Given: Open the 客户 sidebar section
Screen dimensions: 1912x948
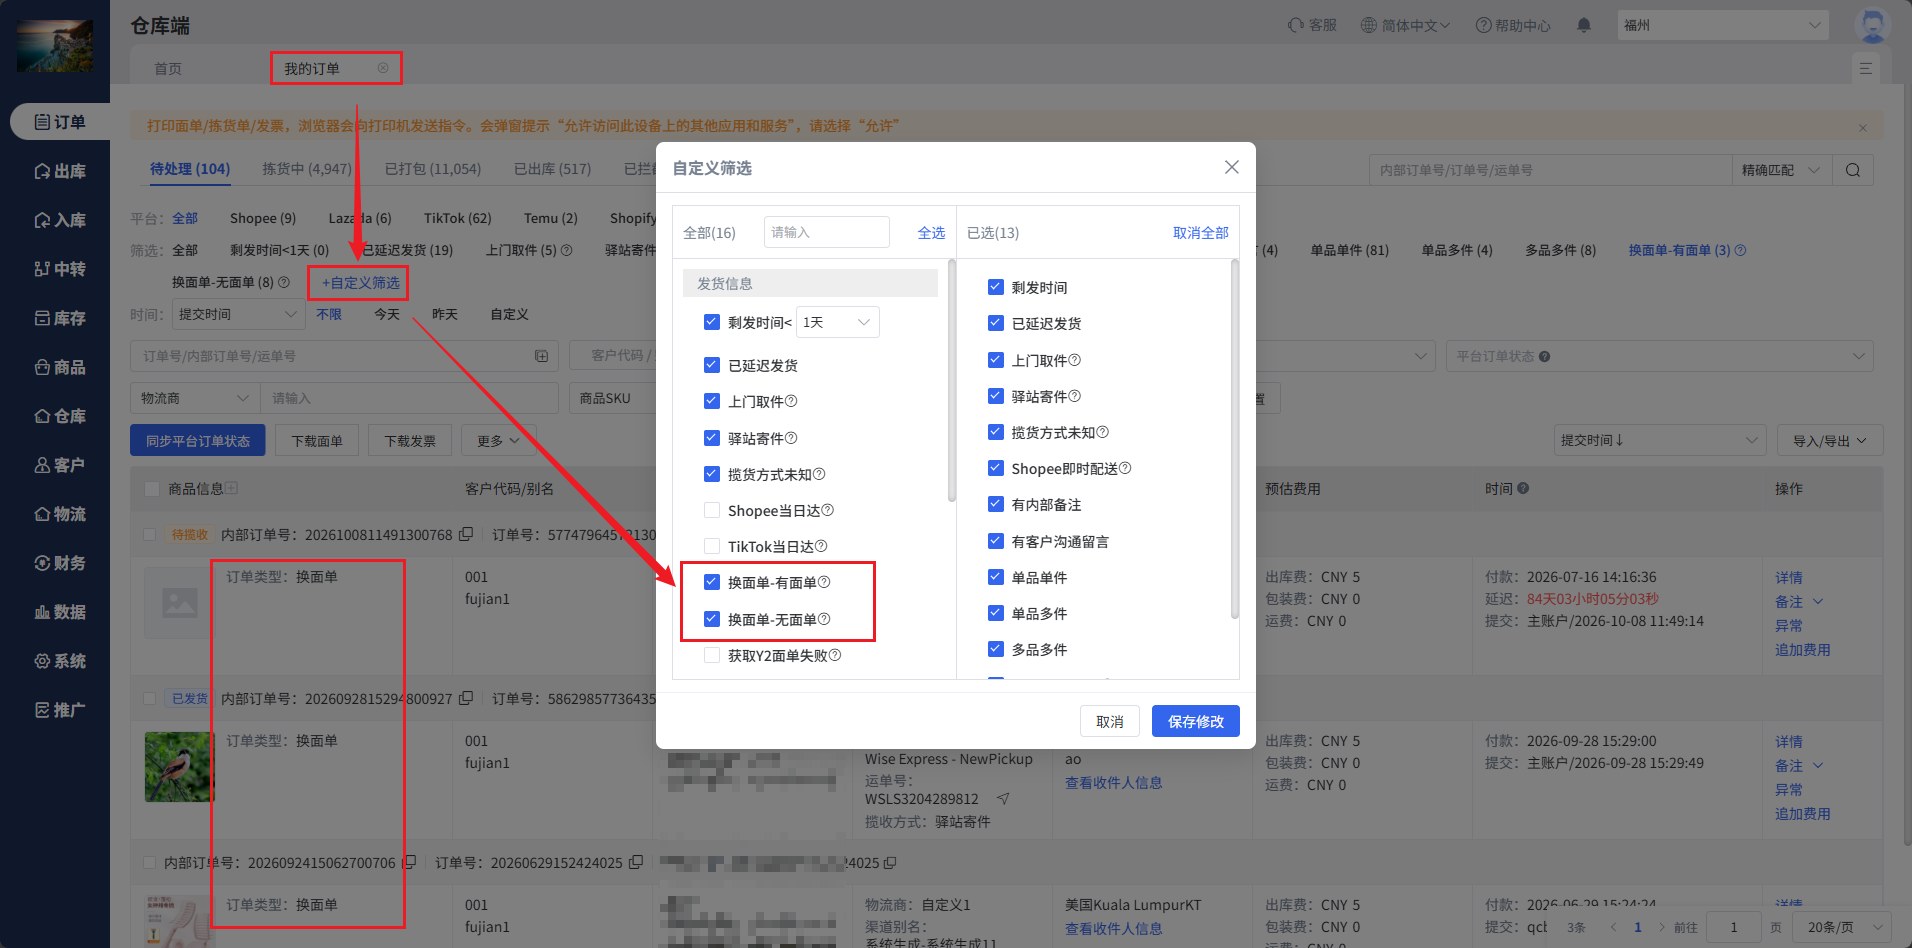Looking at the screenshot, I should 59,465.
